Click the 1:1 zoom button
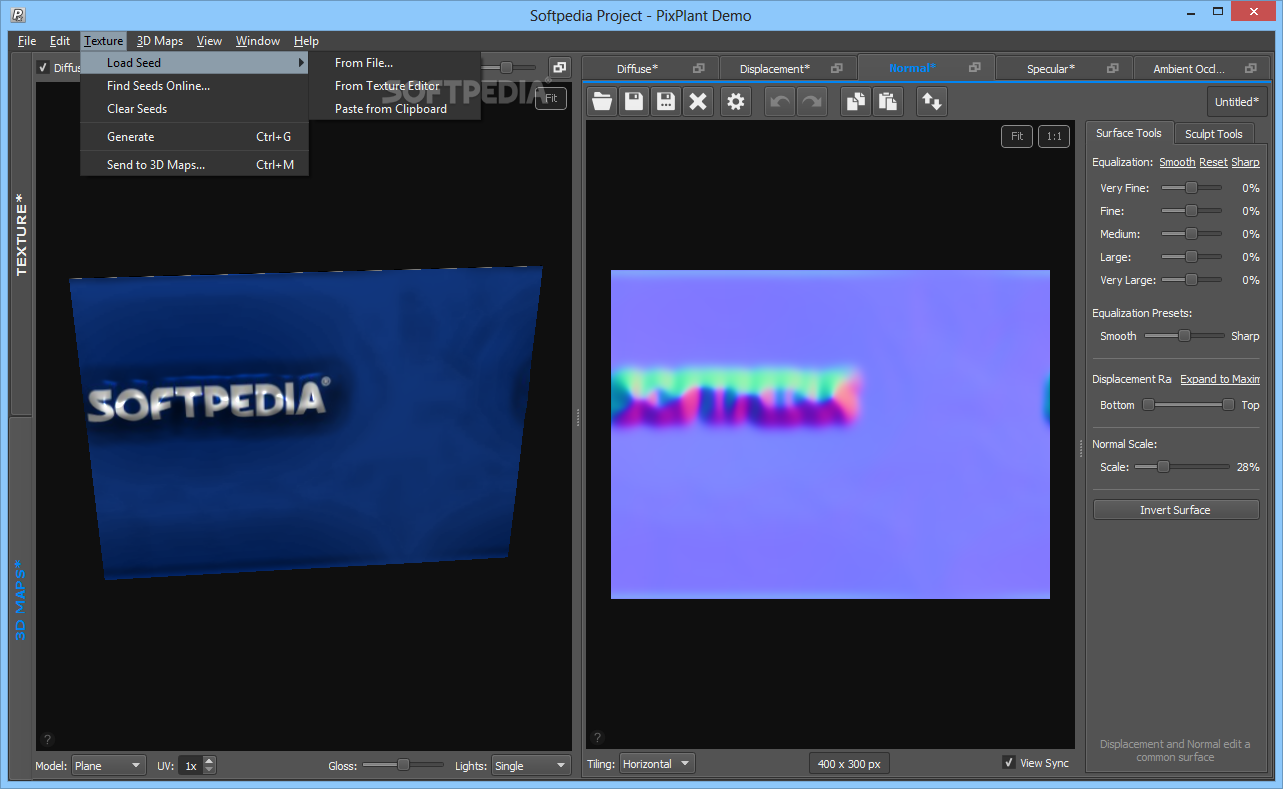This screenshot has width=1283, height=789. point(1054,136)
